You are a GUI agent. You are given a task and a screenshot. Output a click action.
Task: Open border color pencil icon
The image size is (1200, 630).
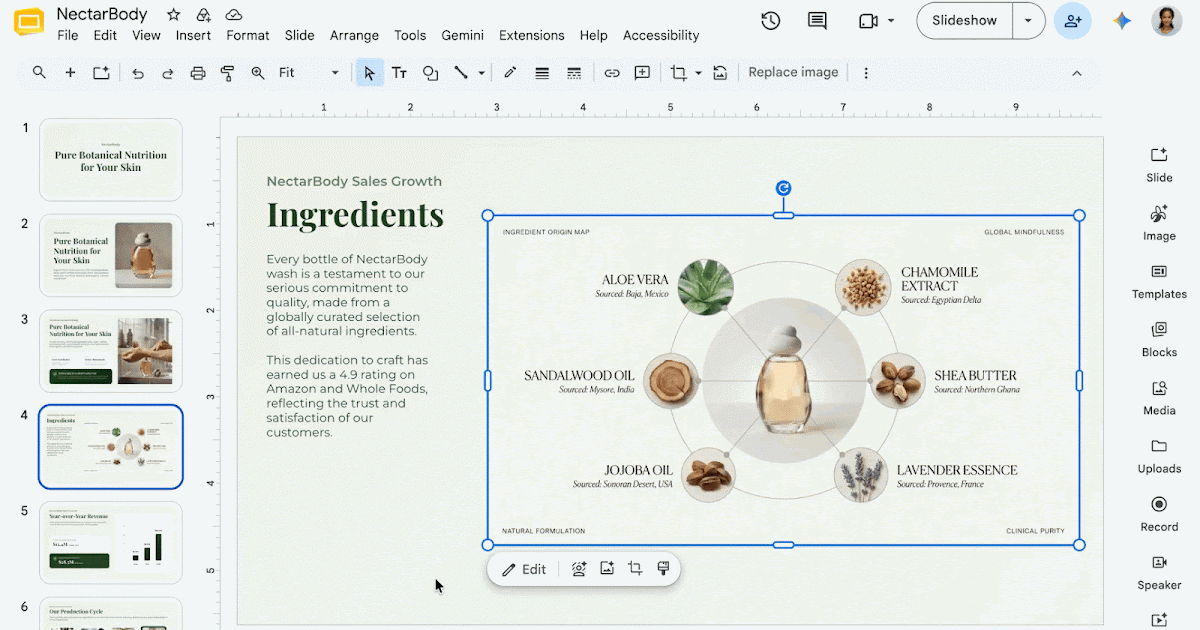[510, 73]
